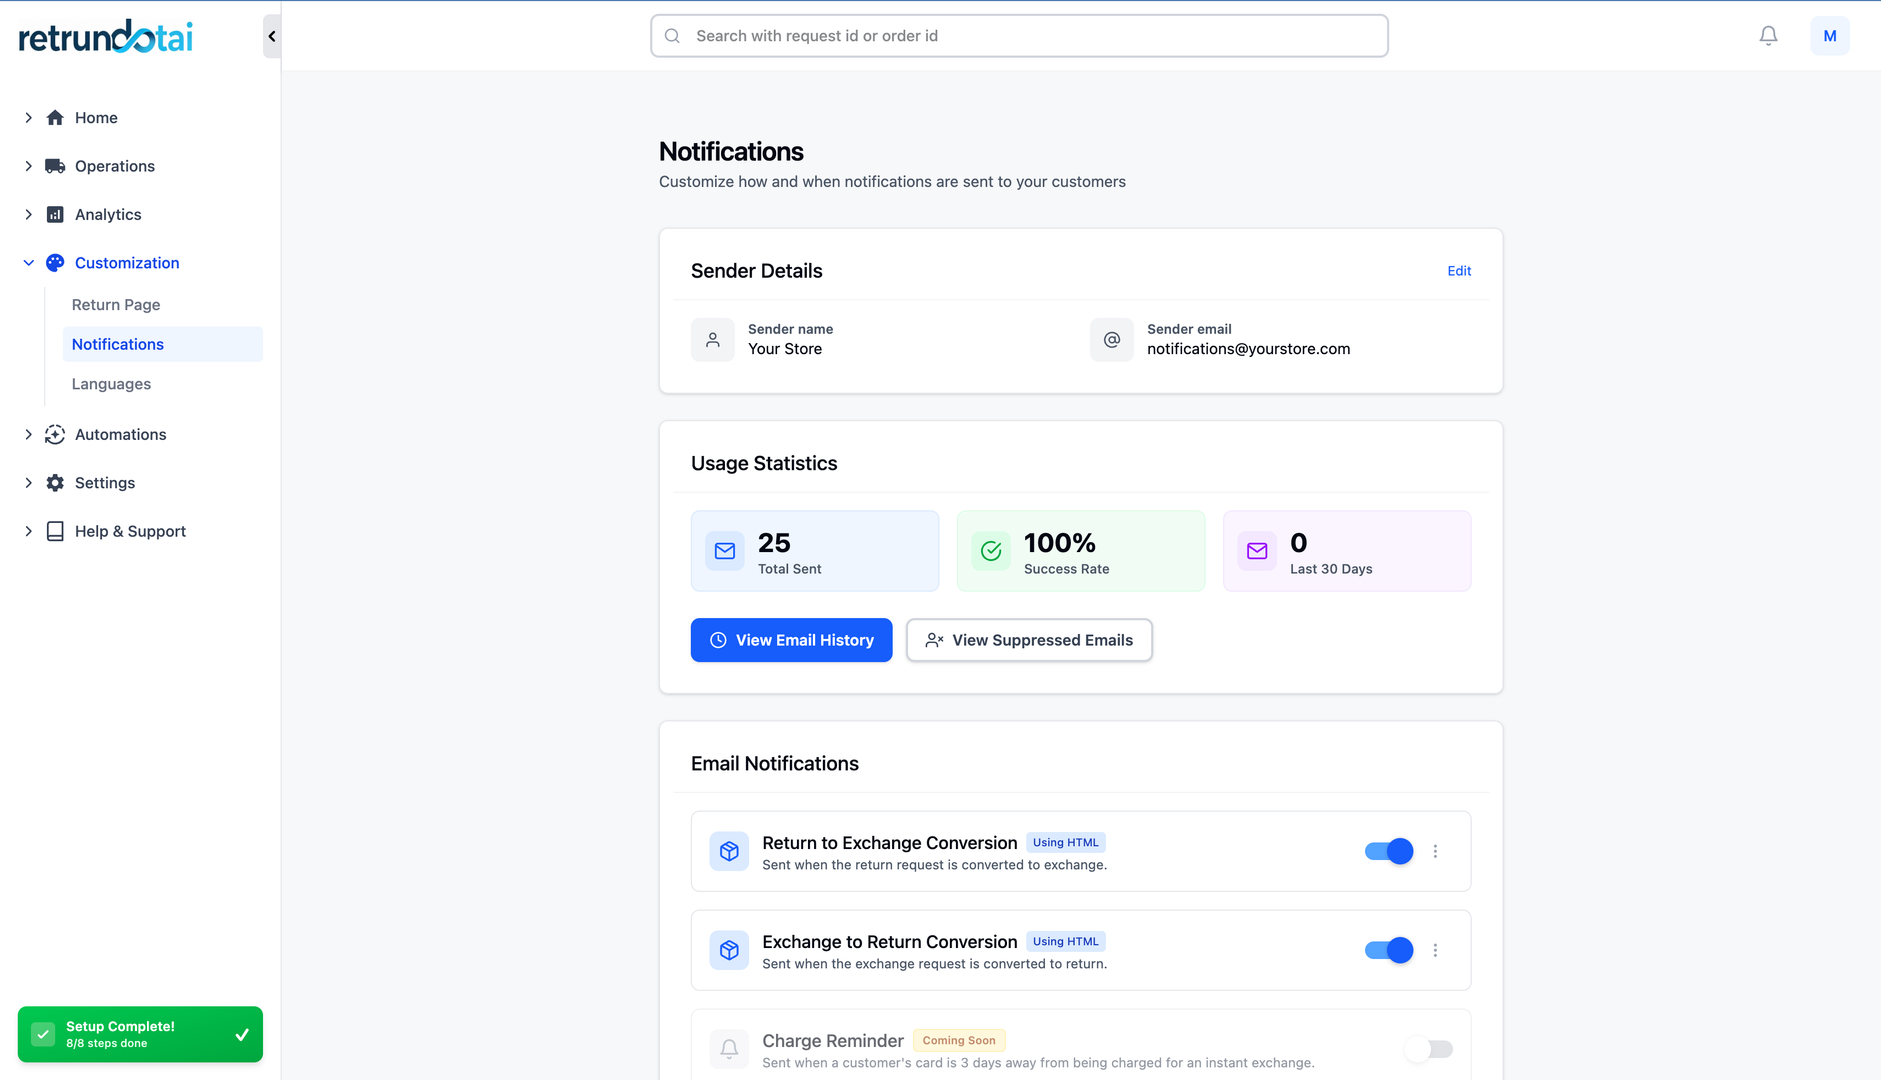1881x1080 pixels.
Task: Open View Suppressed Emails
Action: (x=1029, y=640)
